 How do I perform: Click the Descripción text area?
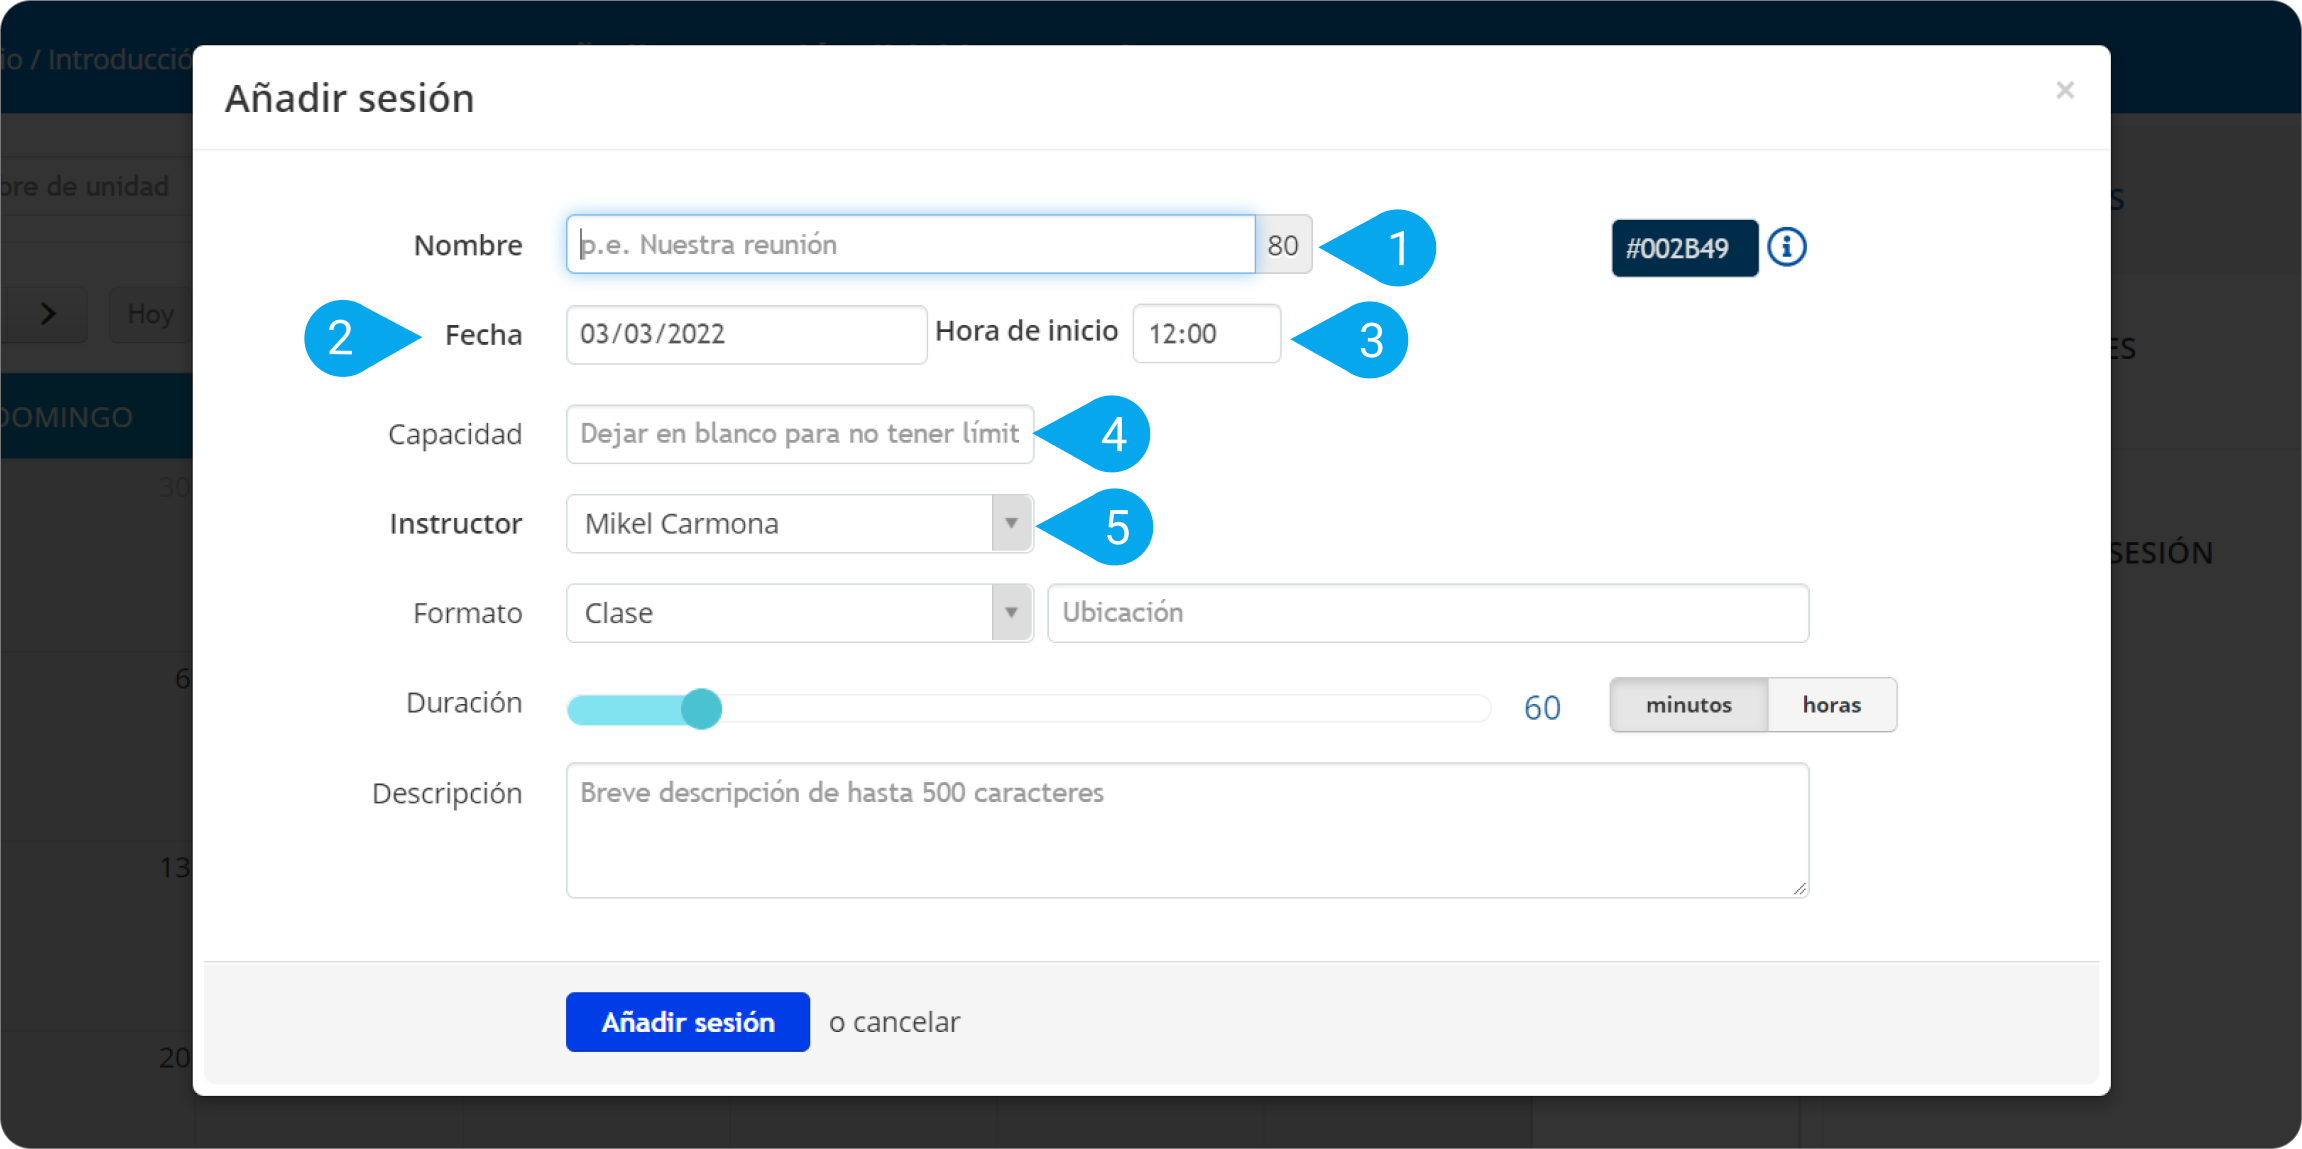pyautogui.click(x=1188, y=830)
